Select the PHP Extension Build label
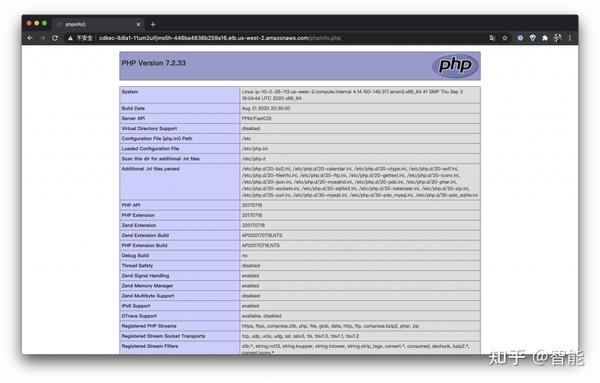This screenshot has height=383, width=600. pos(145,245)
